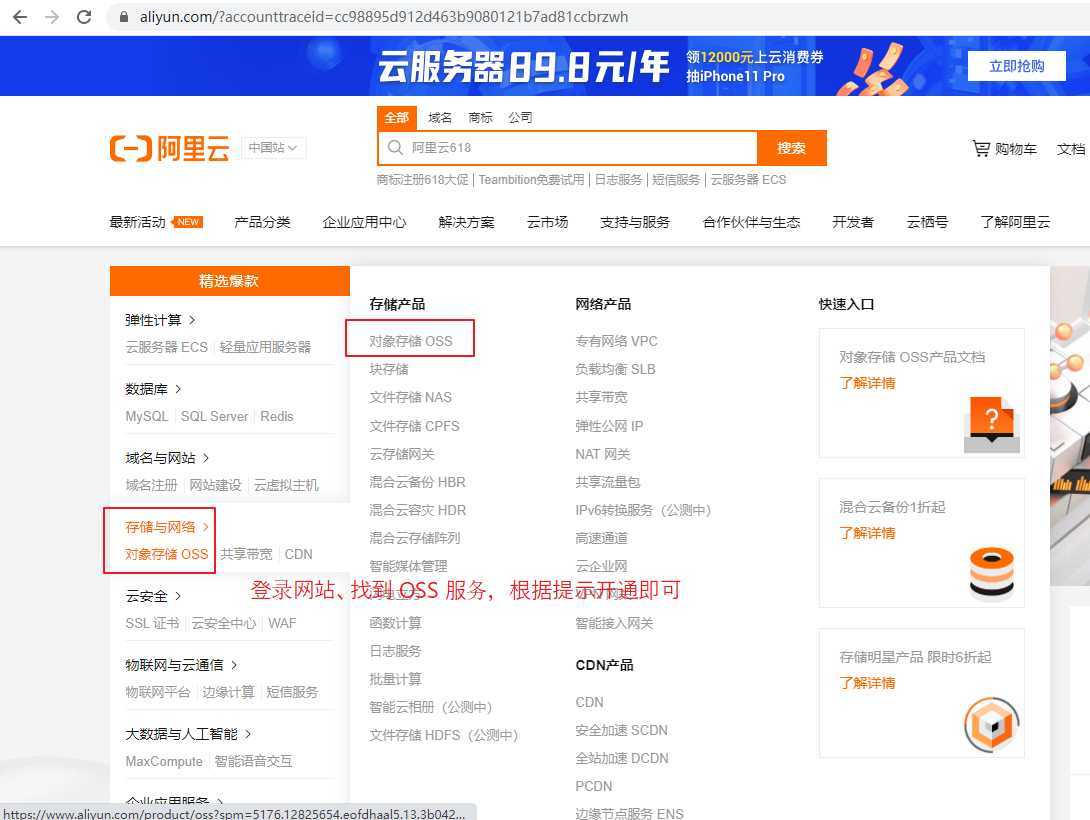Screen dimensions: 1090x820
Task: Open the 弹性公网 IP link
Action: [609, 426]
